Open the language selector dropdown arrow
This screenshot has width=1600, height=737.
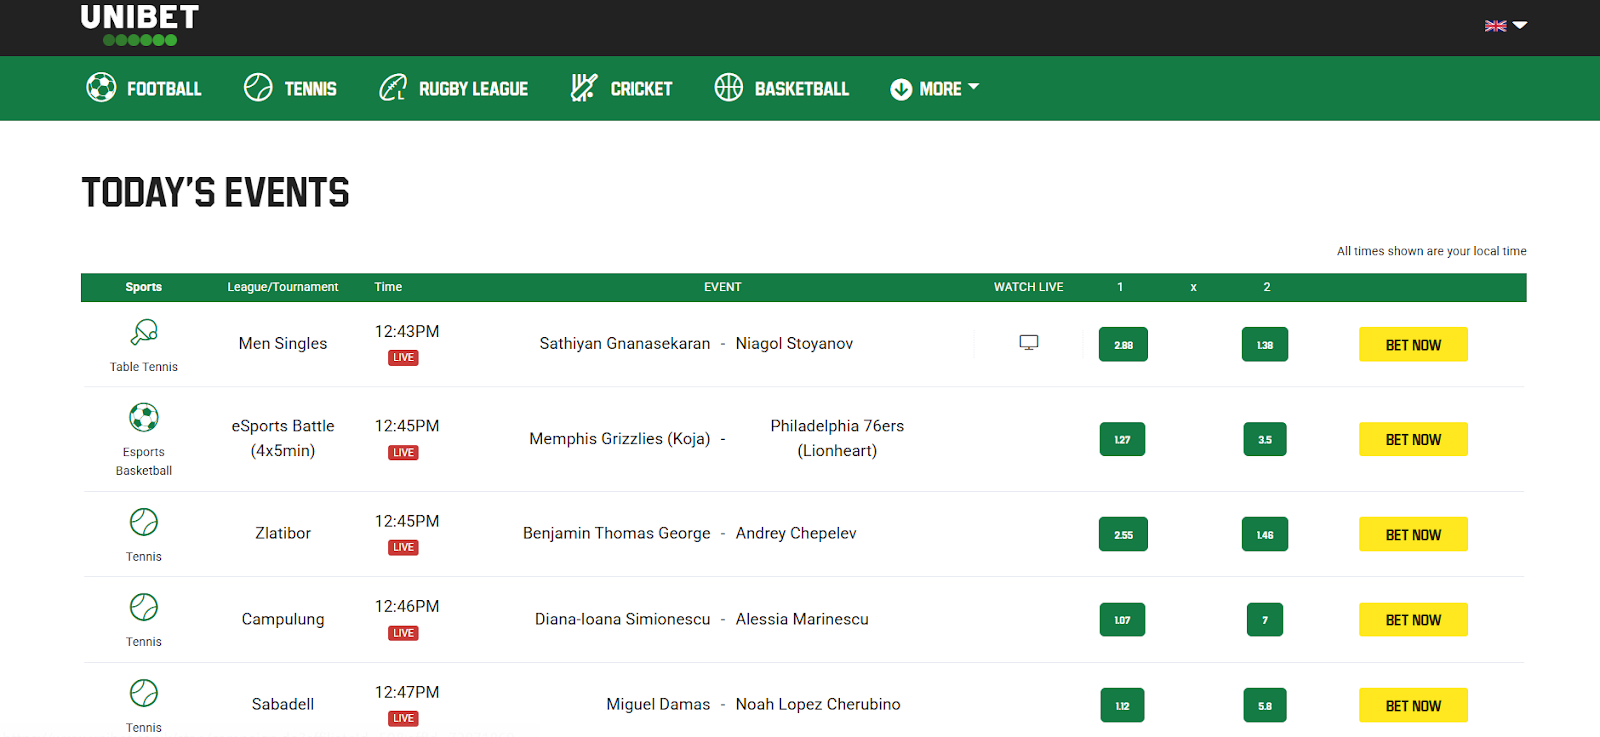pos(1520,25)
